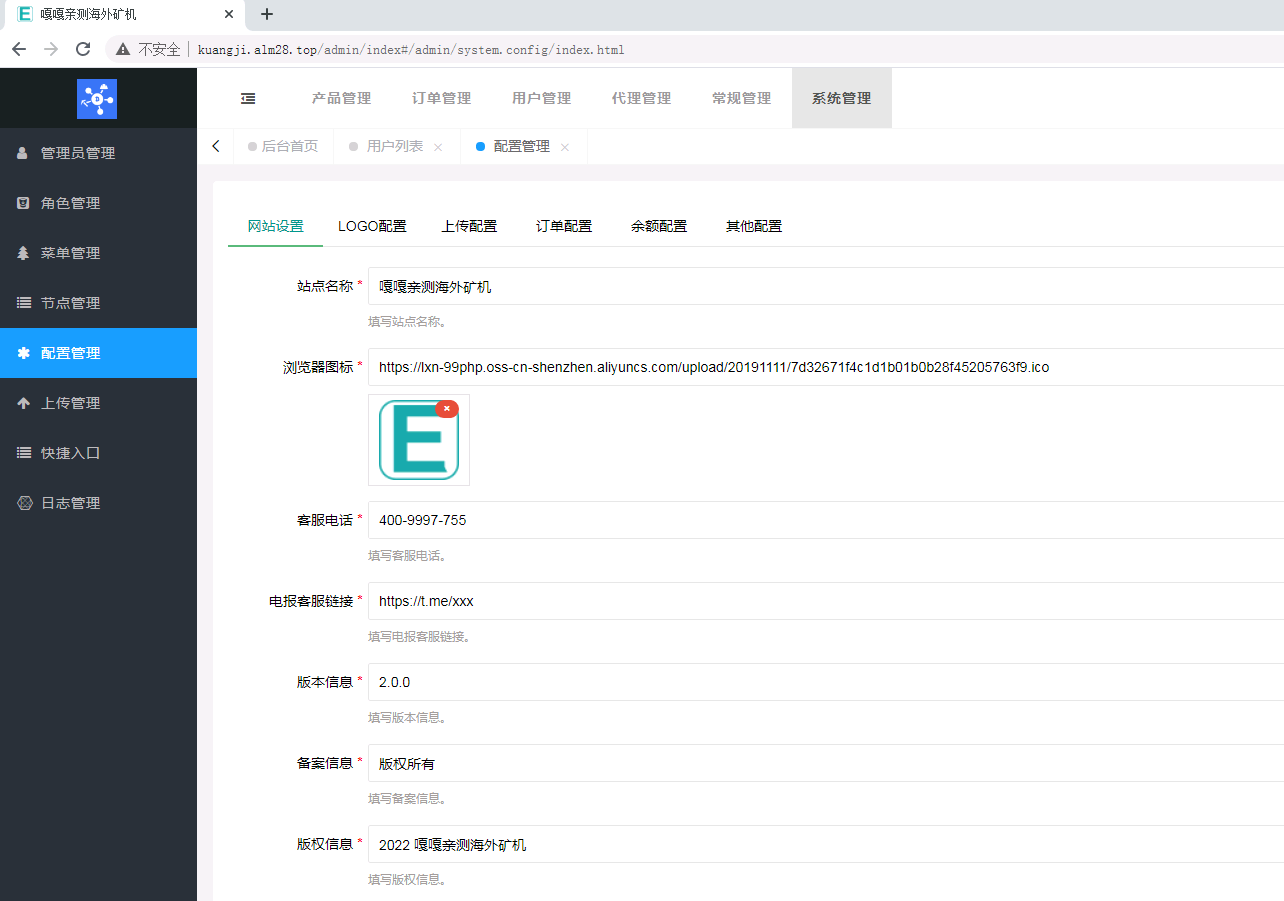This screenshot has width=1284, height=901.
Task: Open a new browser tab with plus icon
Action: coord(267,14)
